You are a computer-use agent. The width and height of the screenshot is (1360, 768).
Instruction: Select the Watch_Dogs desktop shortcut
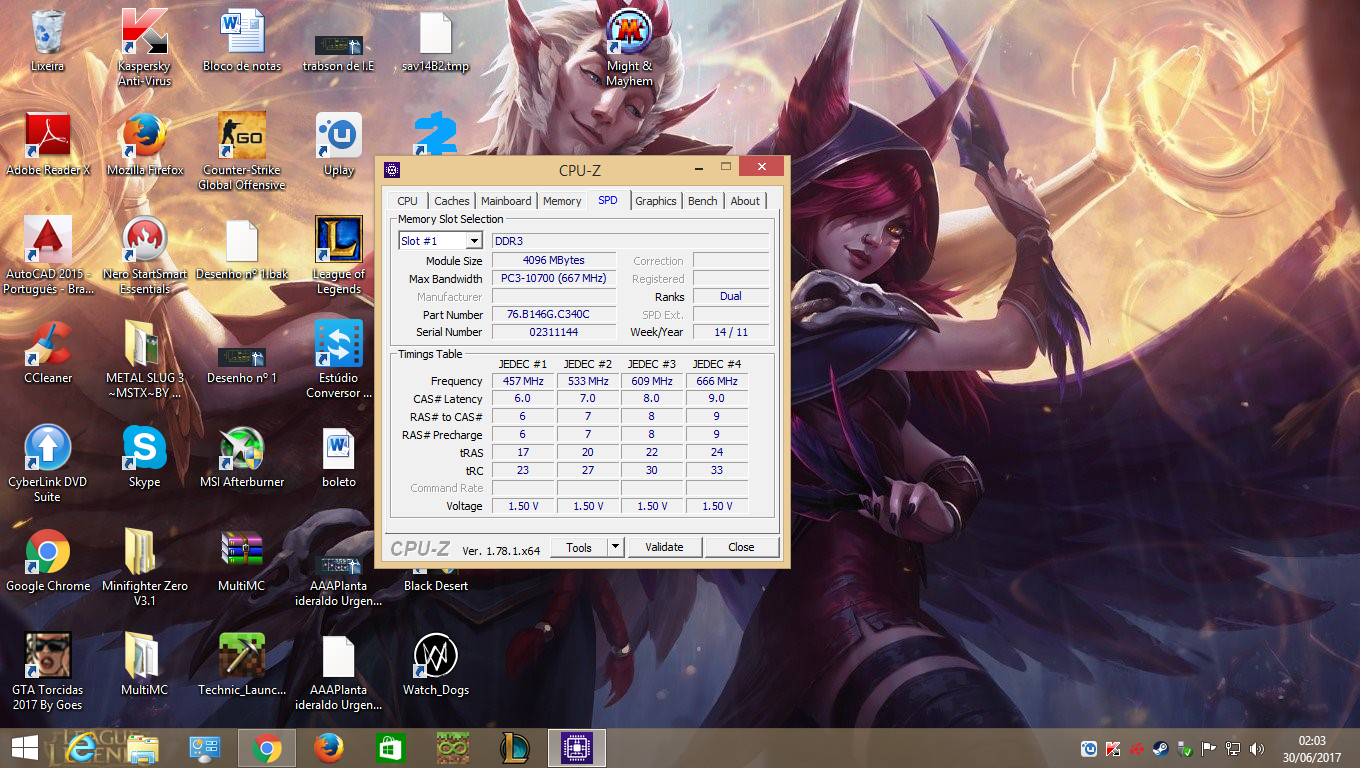435,665
